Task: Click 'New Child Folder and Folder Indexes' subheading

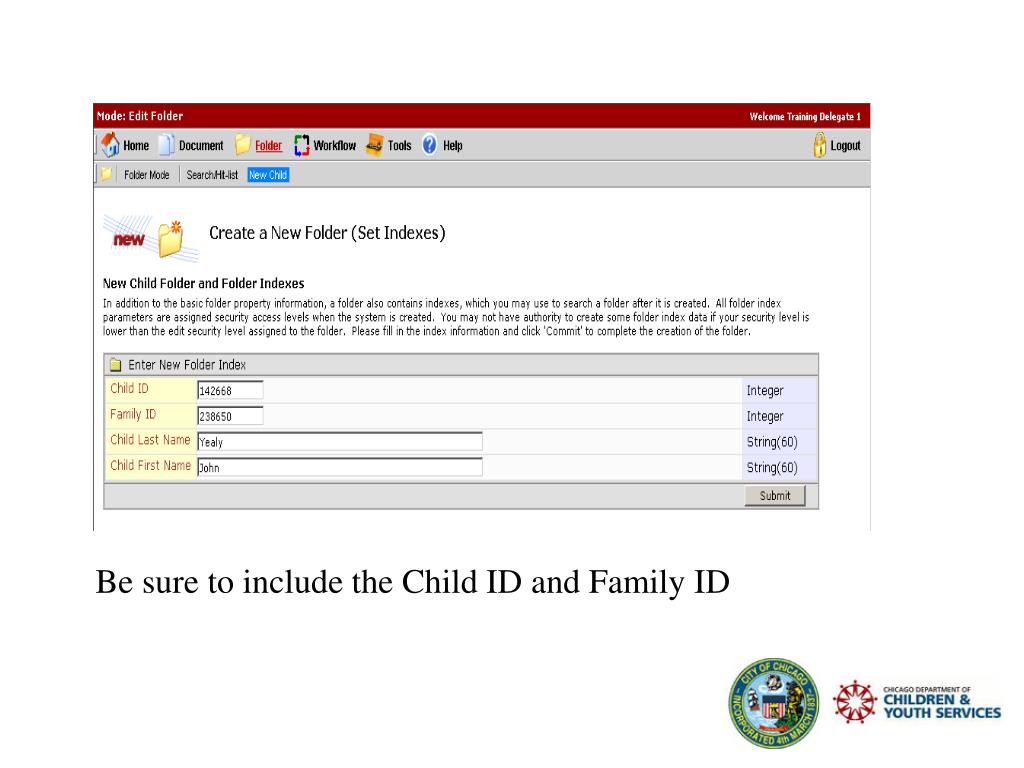Action: coord(204,283)
